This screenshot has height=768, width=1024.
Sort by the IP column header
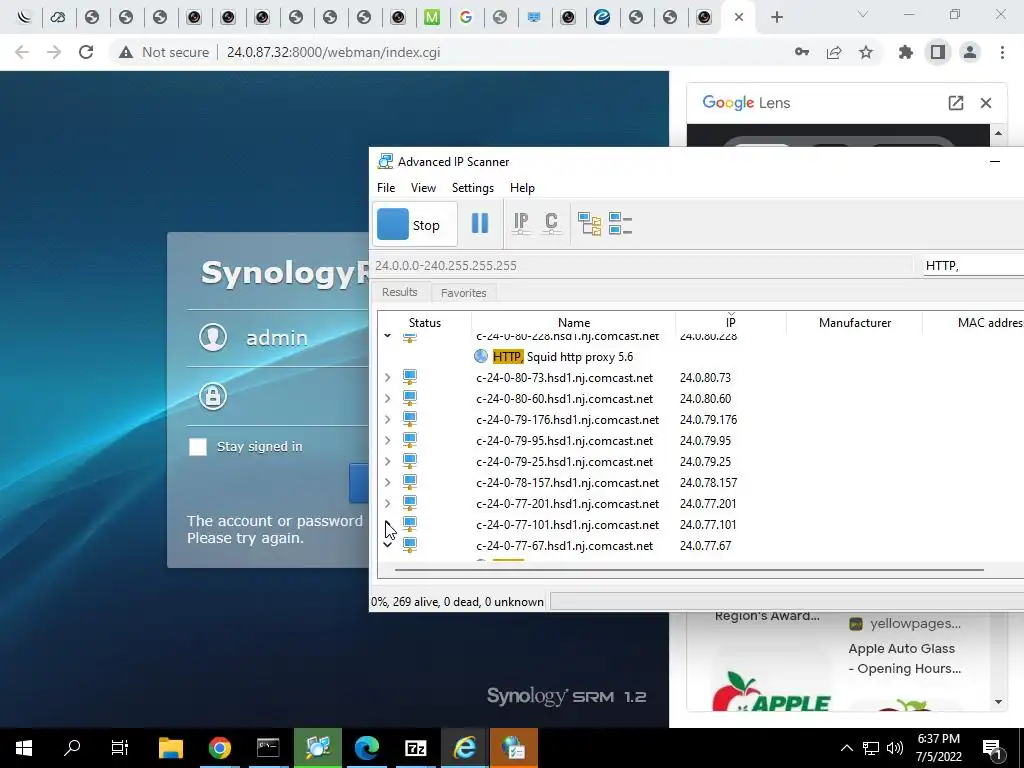coord(731,323)
